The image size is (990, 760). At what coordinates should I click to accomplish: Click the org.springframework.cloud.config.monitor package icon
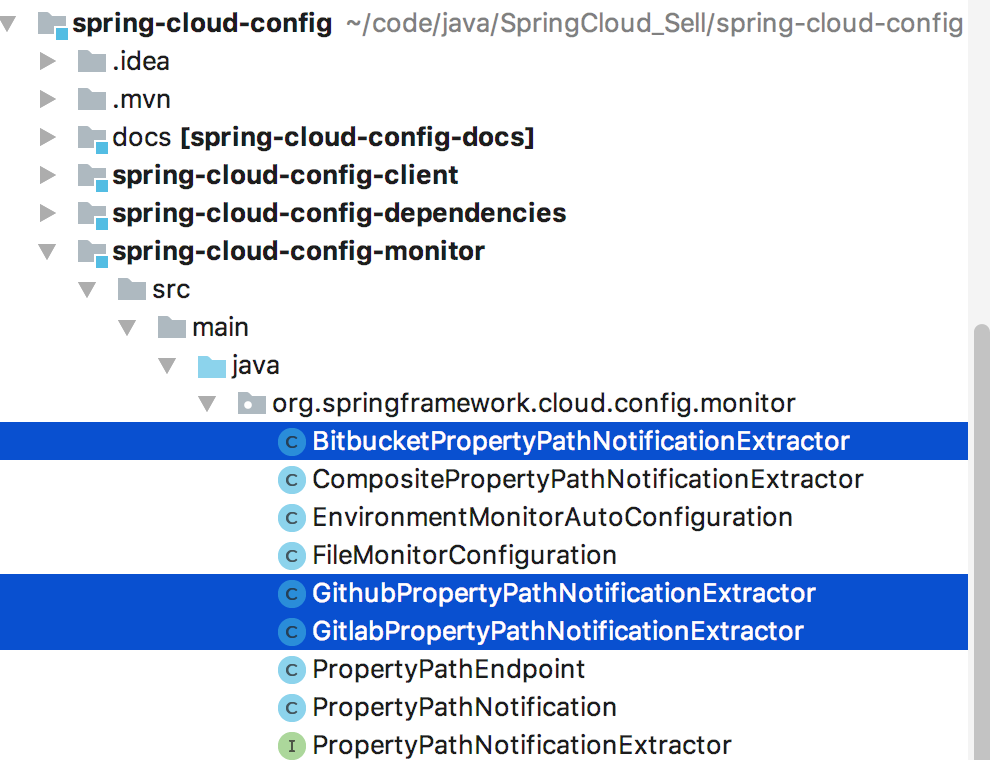click(x=251, y=404)
